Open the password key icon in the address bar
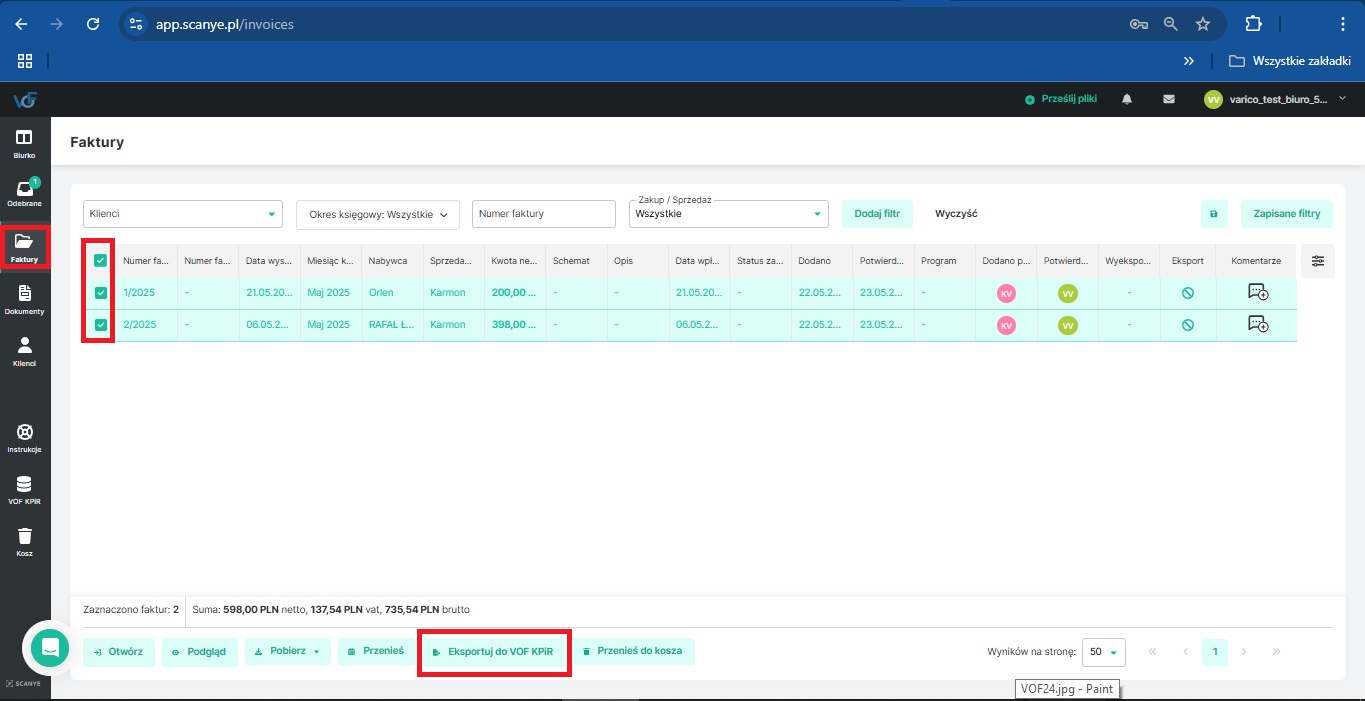 coord(1137,24)
